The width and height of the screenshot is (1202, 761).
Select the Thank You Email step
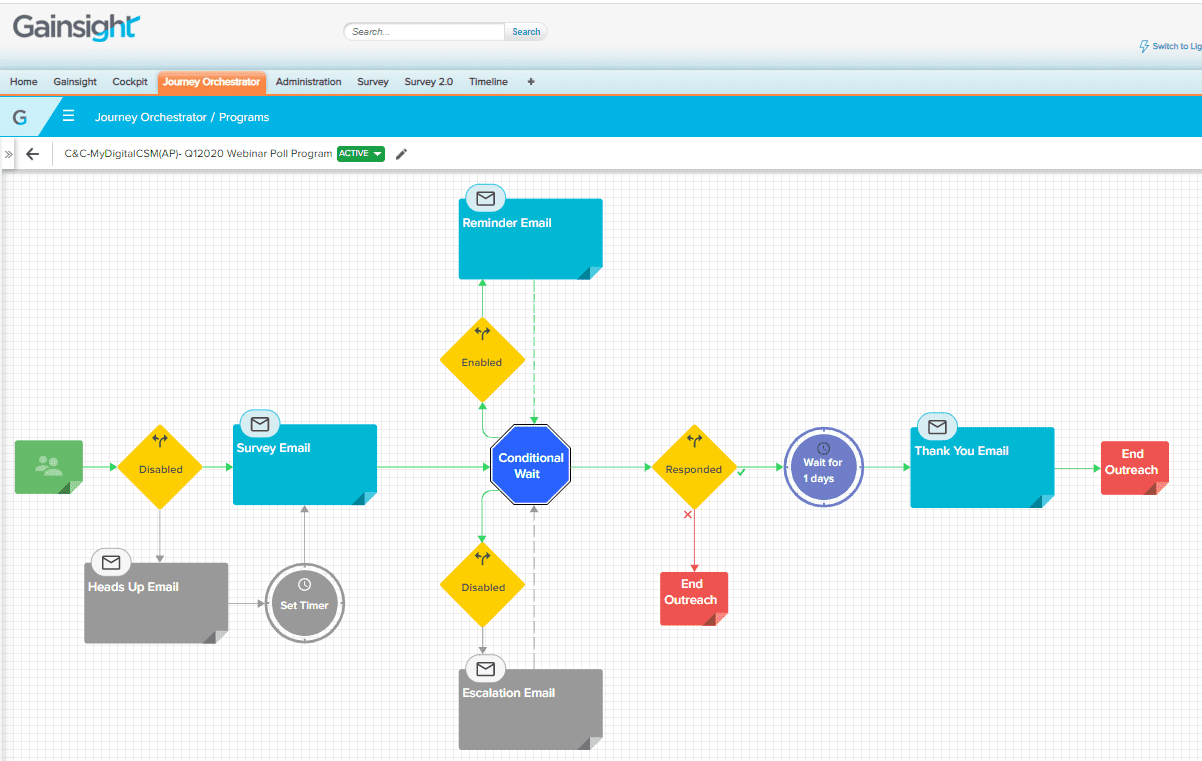pyautogui.click(x=982, y=468)
